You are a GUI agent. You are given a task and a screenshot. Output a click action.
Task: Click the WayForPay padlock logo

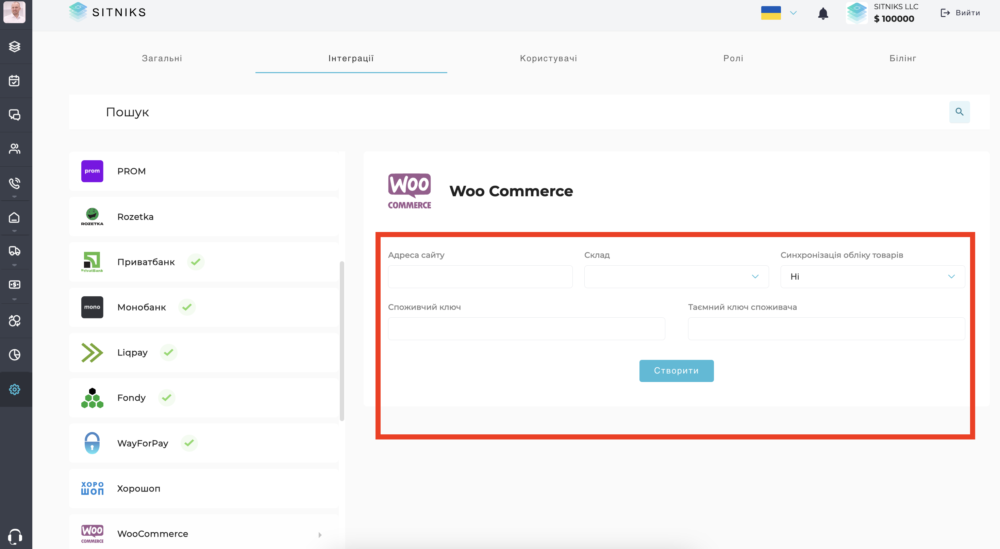92,443
